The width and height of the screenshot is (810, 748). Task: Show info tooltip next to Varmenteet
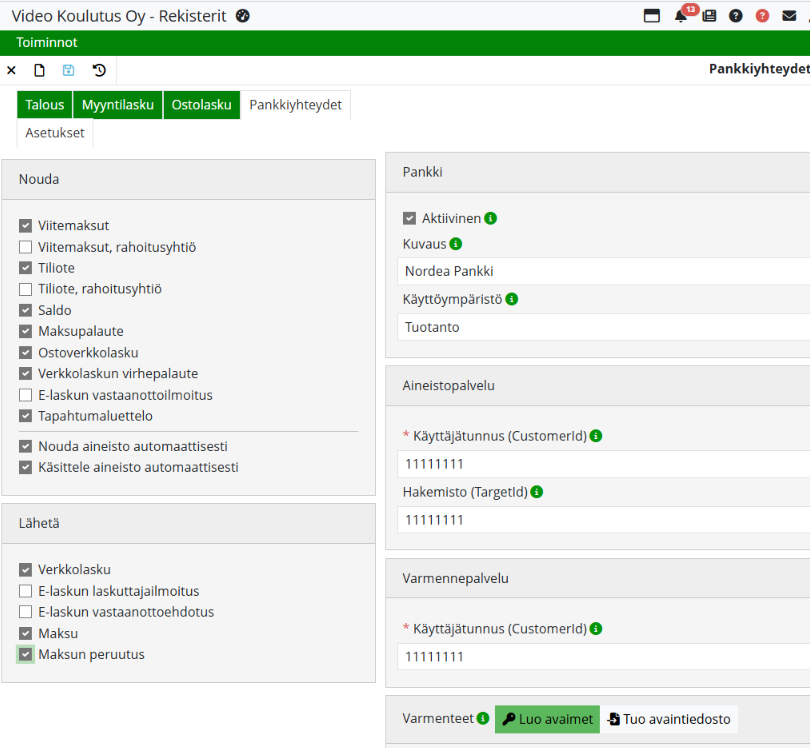(x=483, y=718)
